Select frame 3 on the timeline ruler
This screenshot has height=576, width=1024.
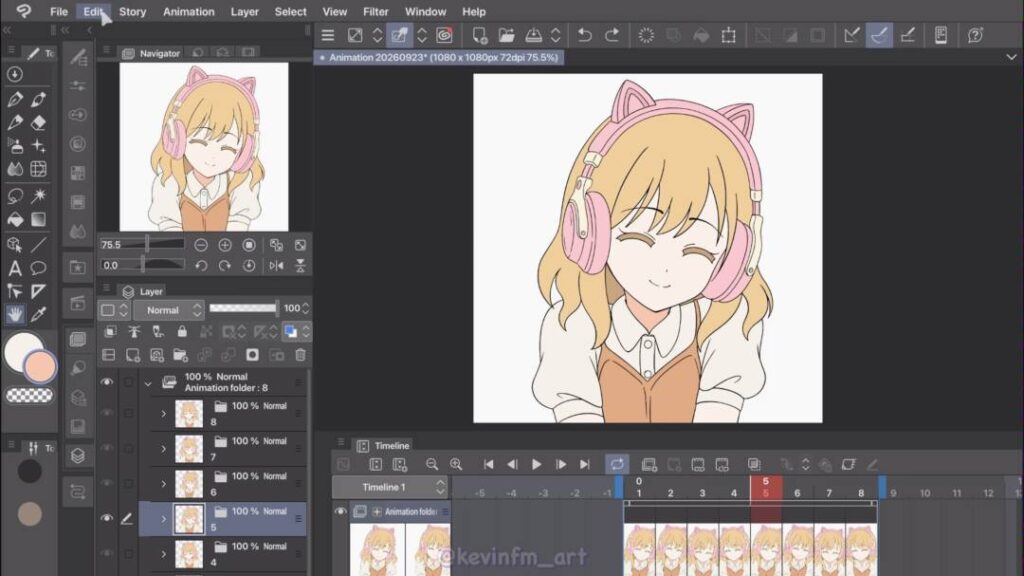(x=702, y=493)
